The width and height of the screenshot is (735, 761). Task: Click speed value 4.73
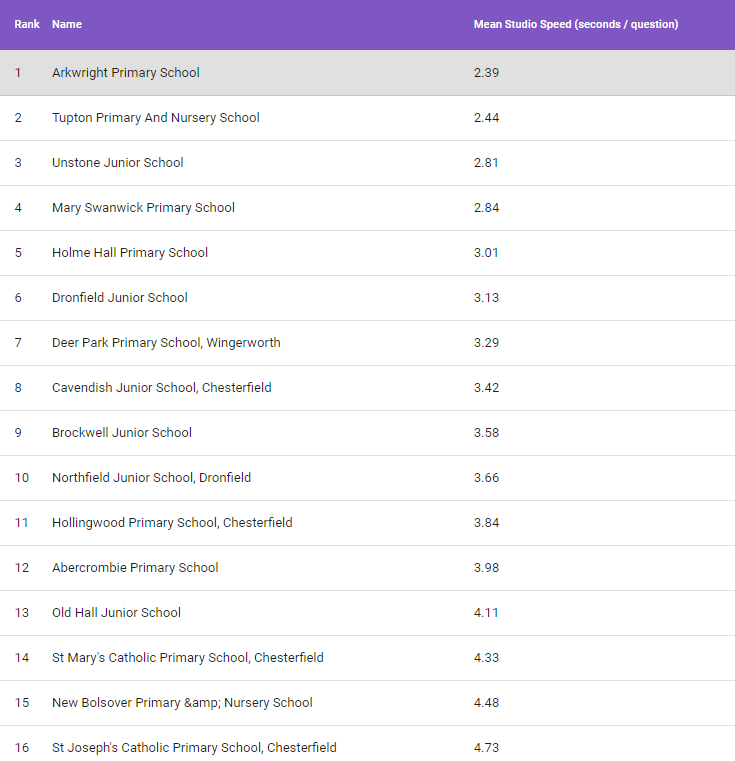(x=486, y=748)
